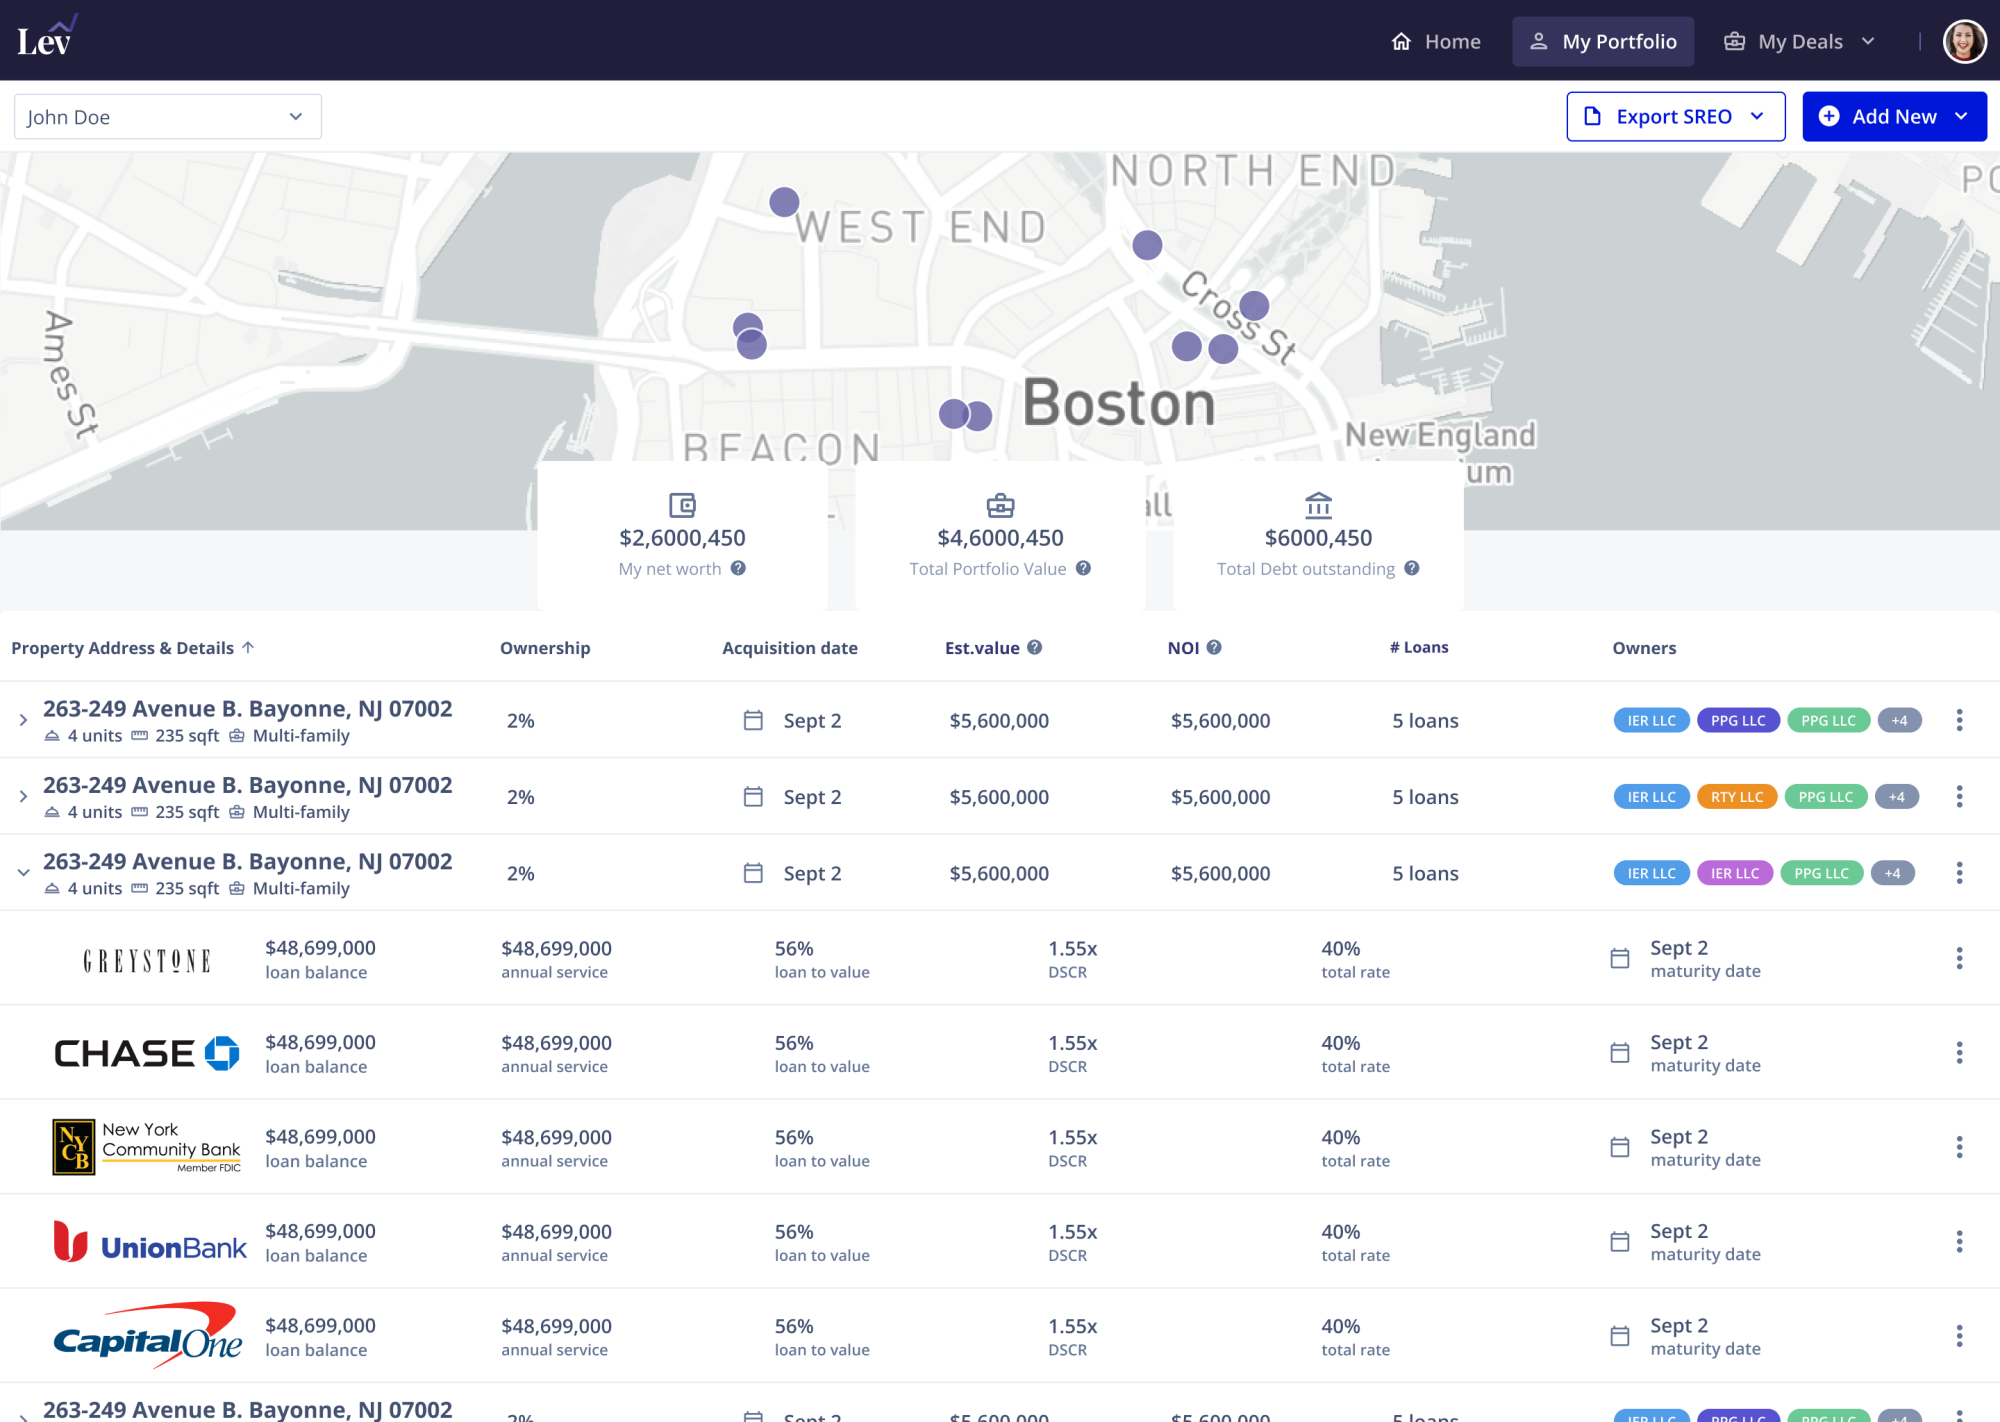Screen dimensions: 2000x1422
Task: Open the My Deals menu
Action: (x=1799, y=41)
